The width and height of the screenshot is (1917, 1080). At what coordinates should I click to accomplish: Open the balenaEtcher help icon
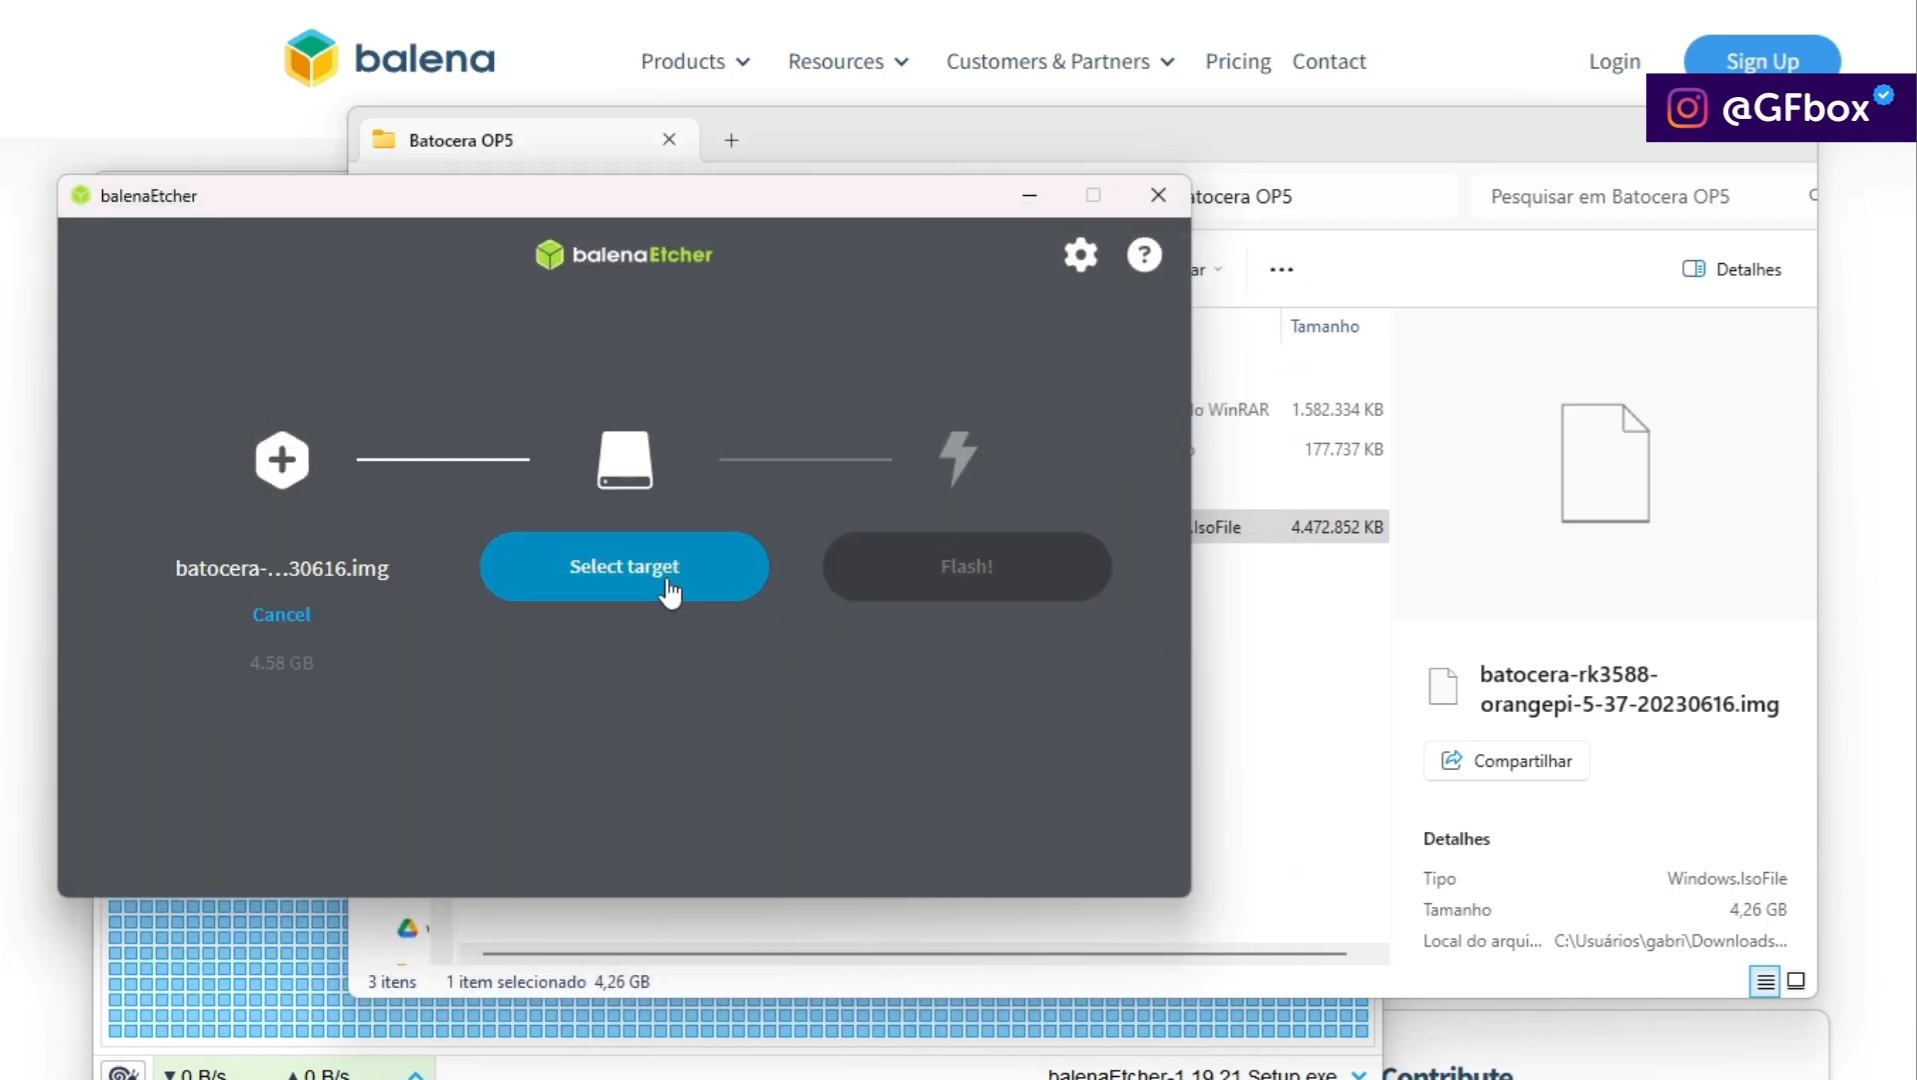tap(1144, 255)
